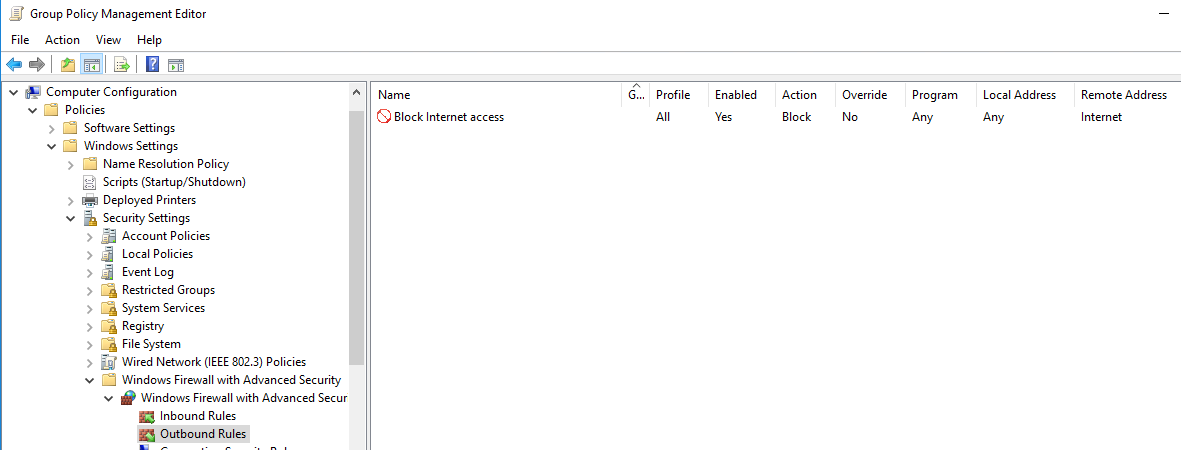Open the View menu
Screen dimensions: 1181x450
(108, 40)
